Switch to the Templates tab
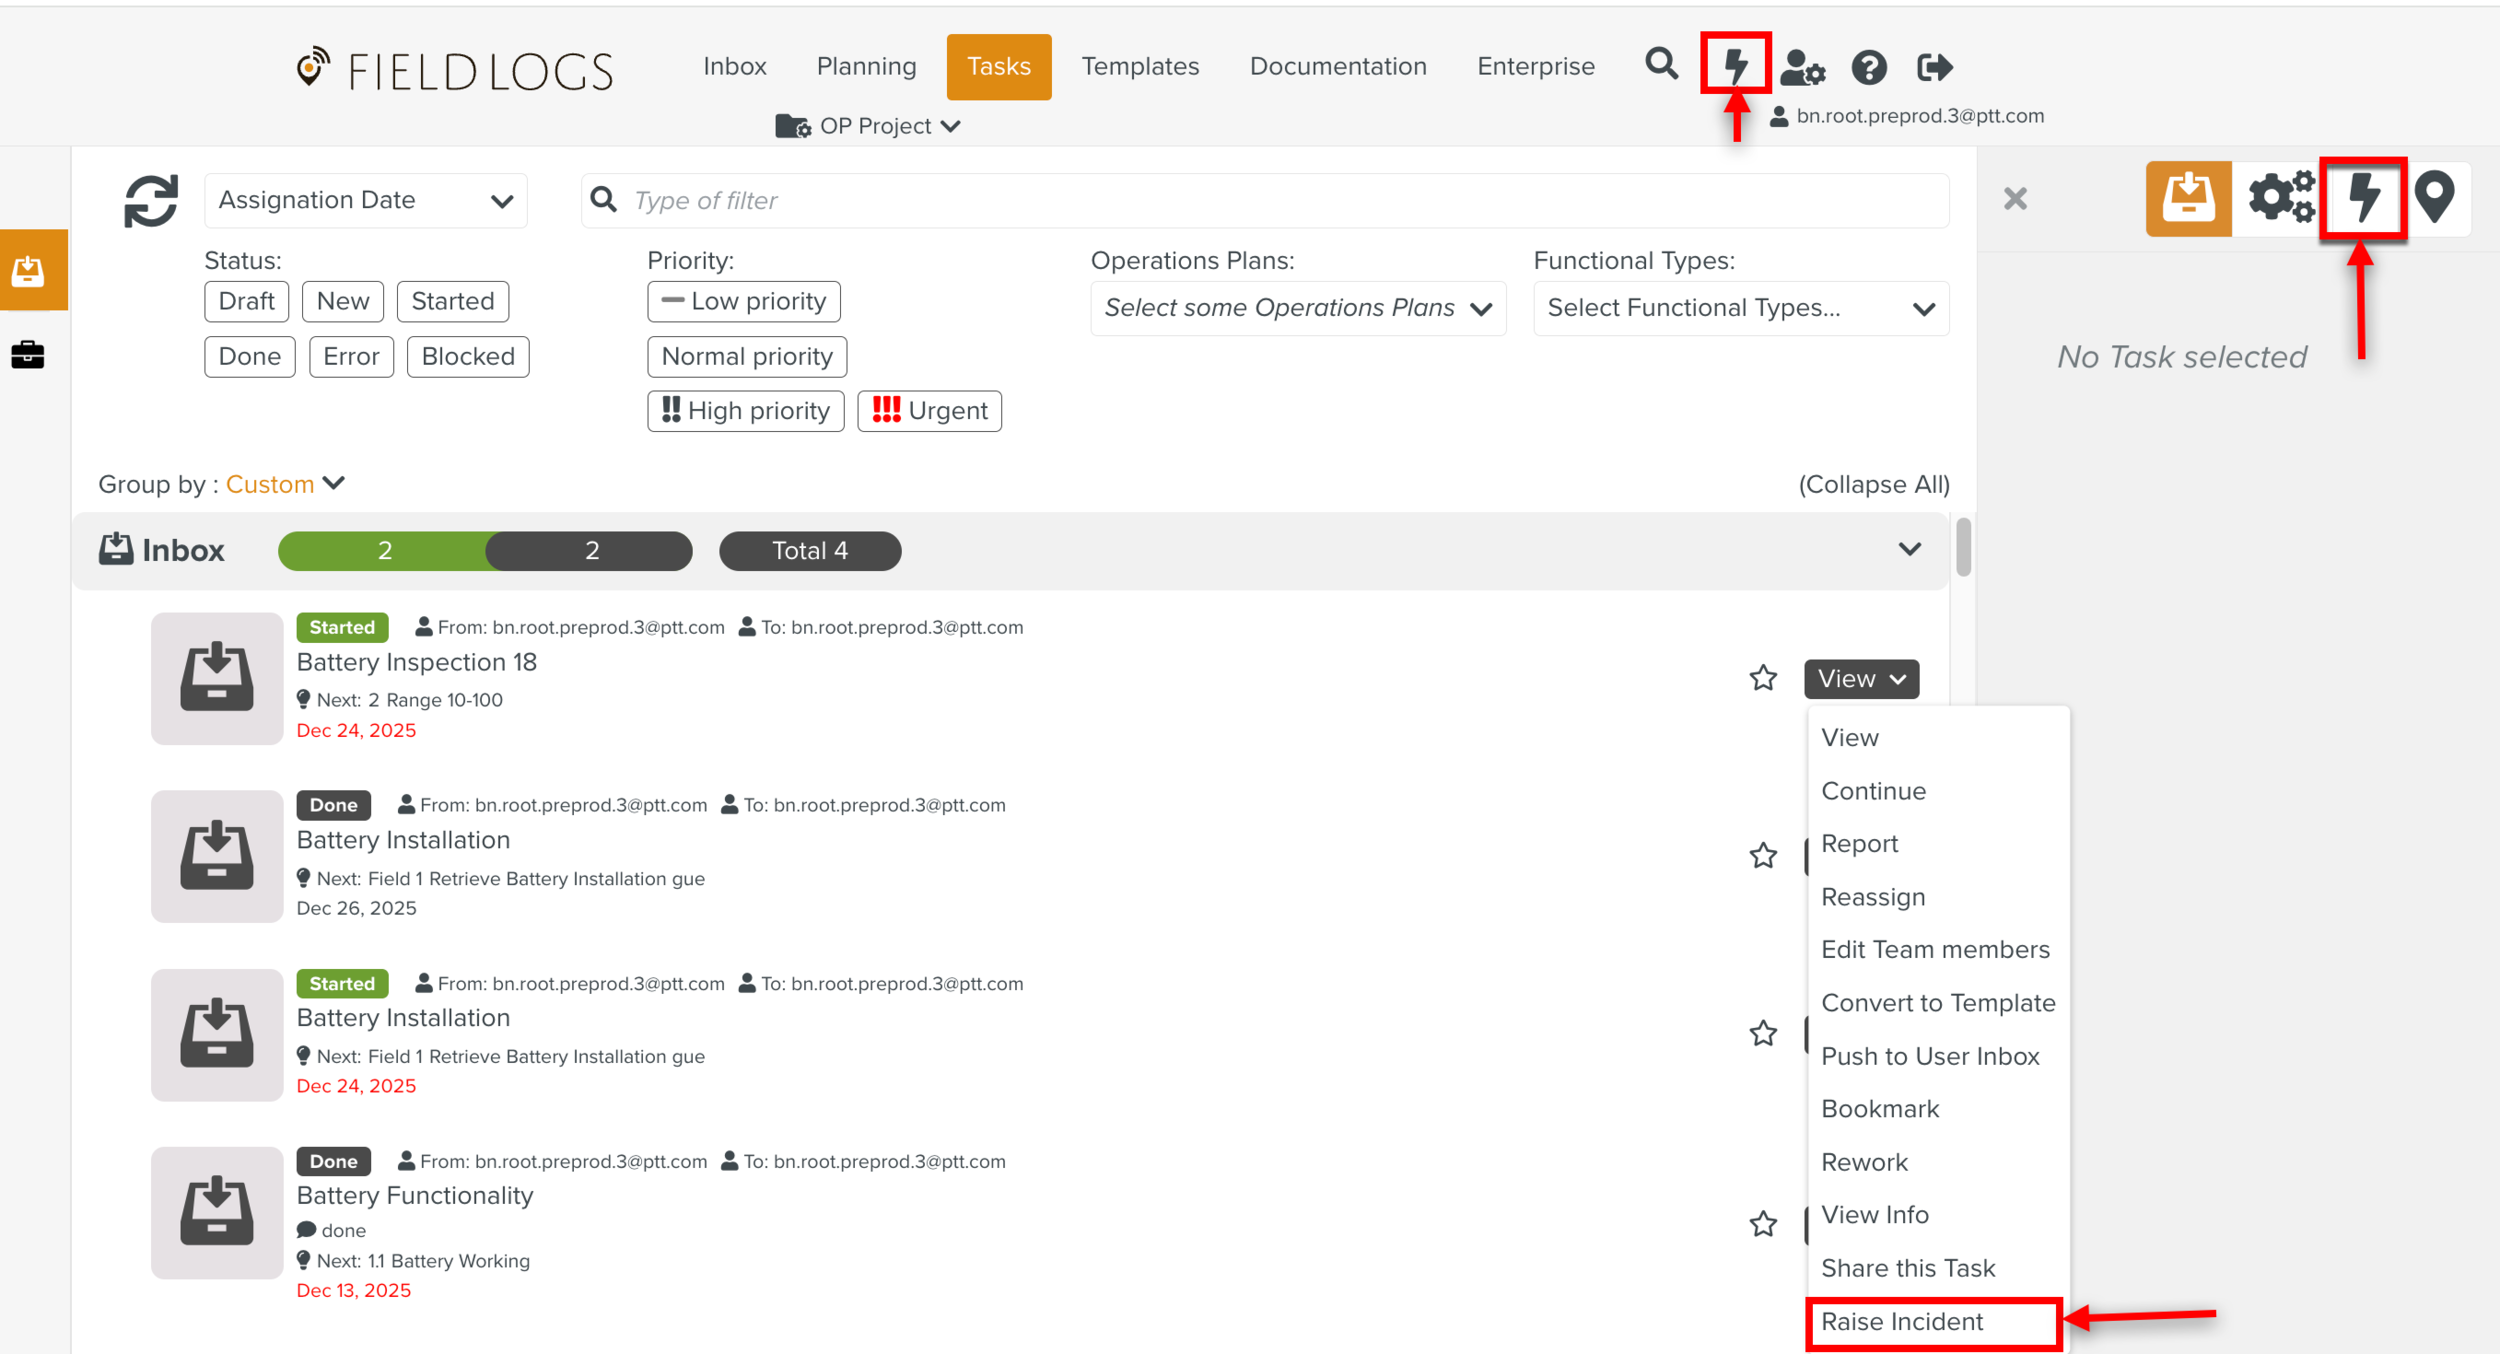This screenshot has height=1354, width=2500. pos(1139,66)
